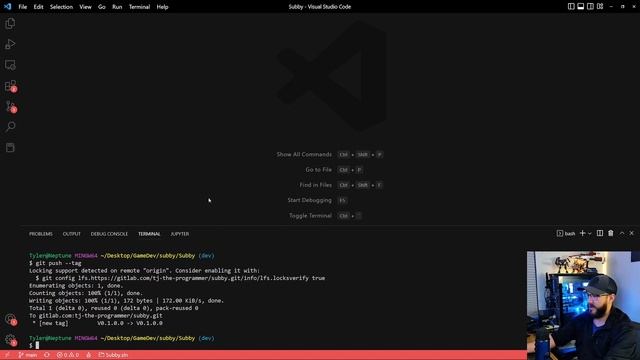Click the 'Locking support detected' line
Screen dimensions: 640x360
144,270
